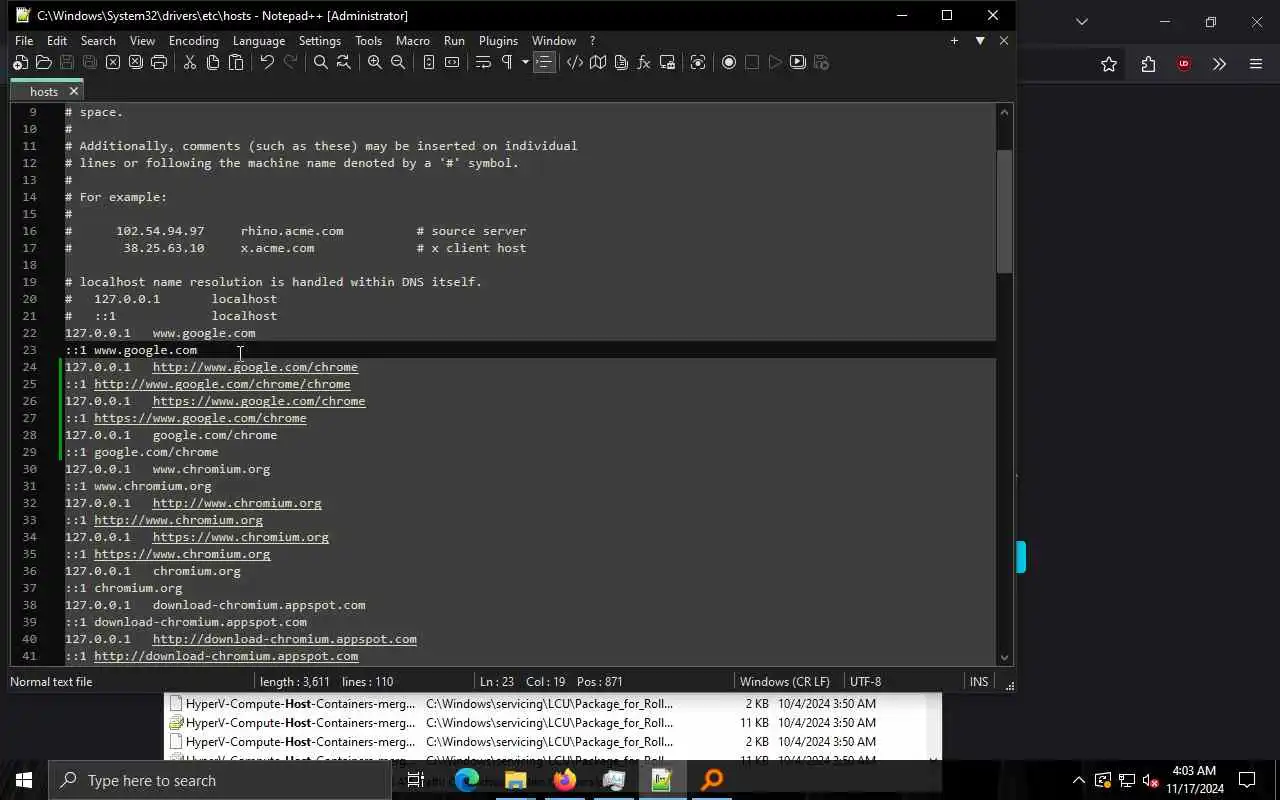1280x800 pixels.
Task: Click the Paste clipboard icon
Action: pos(235,62)
